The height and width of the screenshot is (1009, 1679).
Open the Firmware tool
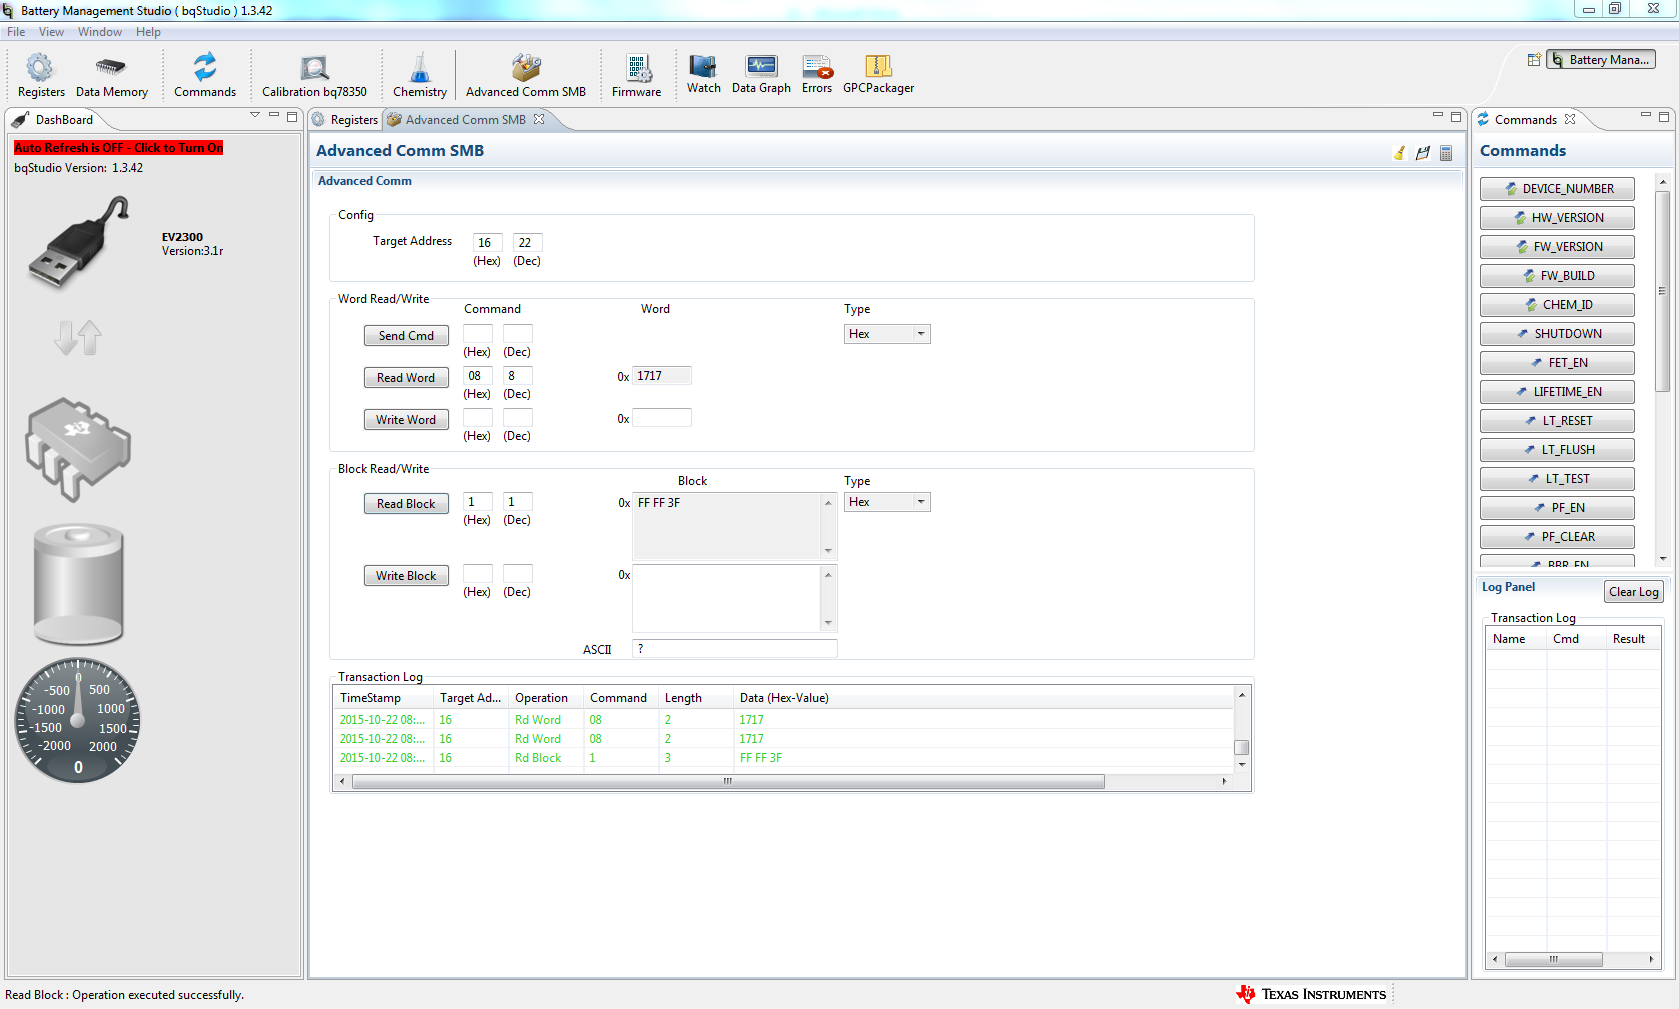tap(637, 76)
